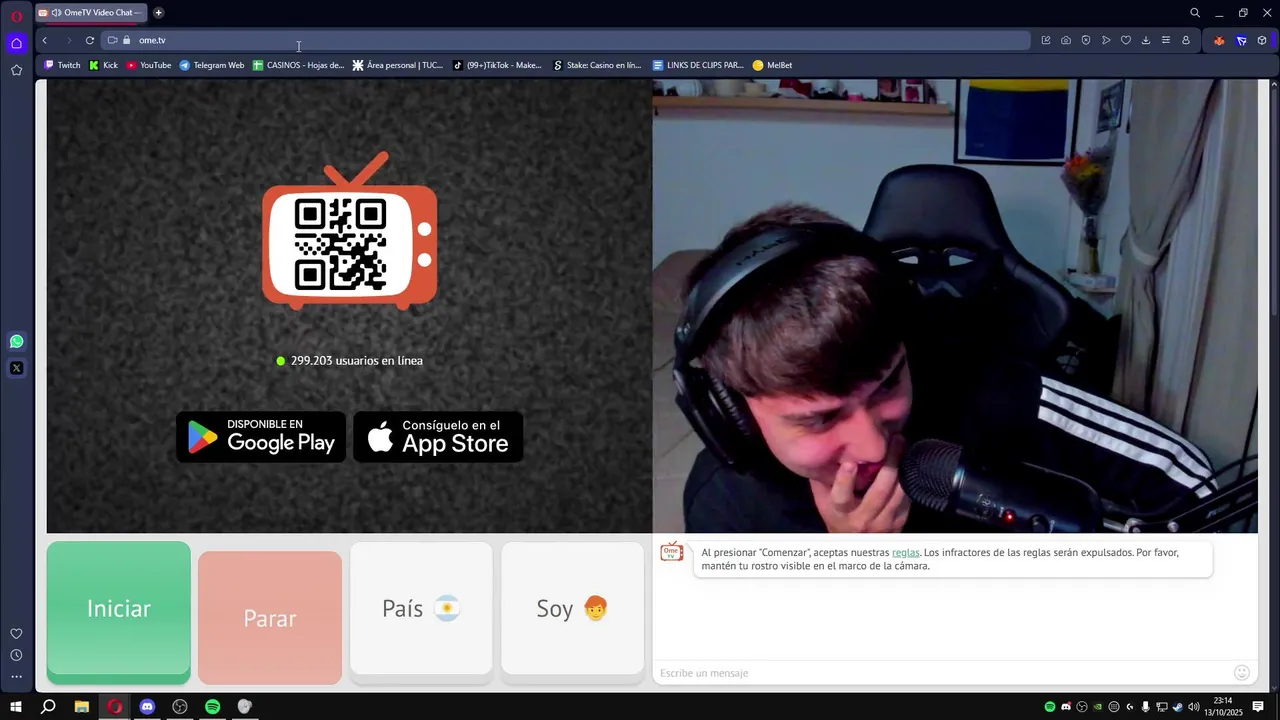Open sidebar bookmarks star icon

pos(16,70)
